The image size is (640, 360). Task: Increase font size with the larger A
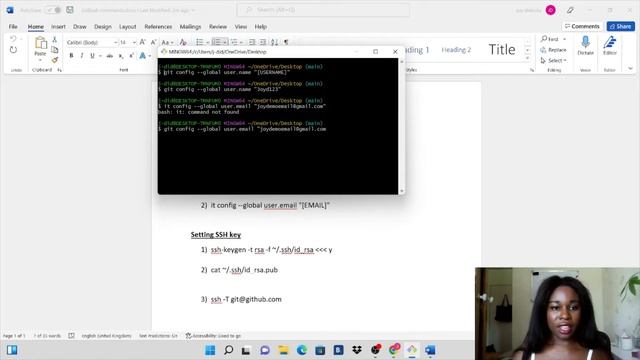[x=142, y=42]
